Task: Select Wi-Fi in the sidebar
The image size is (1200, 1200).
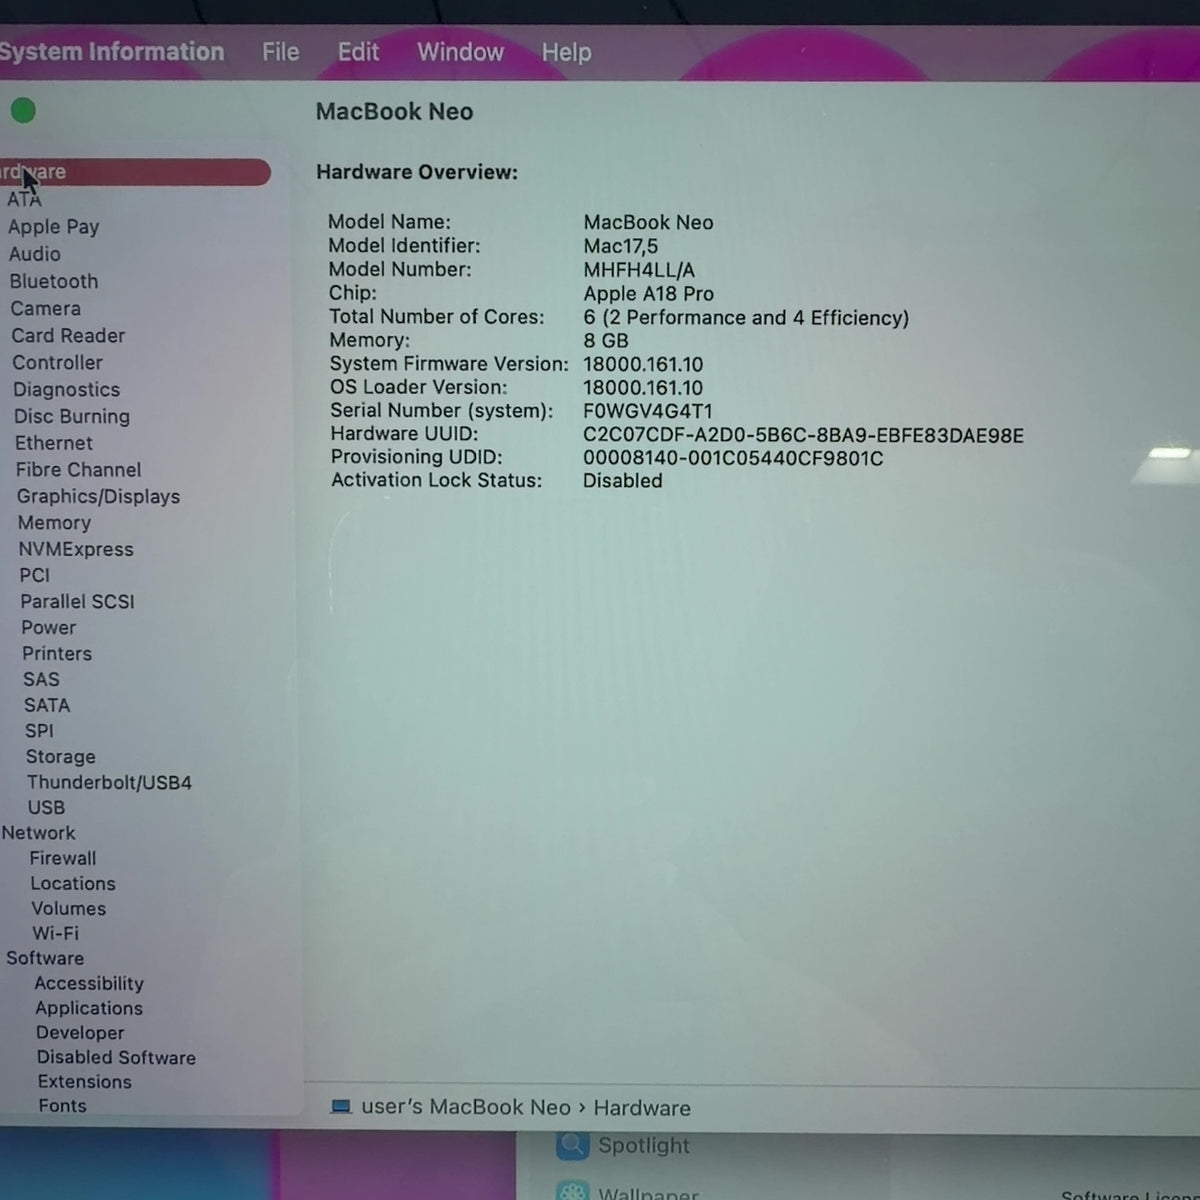Action: pyautogui.click(x=56, y=933)
